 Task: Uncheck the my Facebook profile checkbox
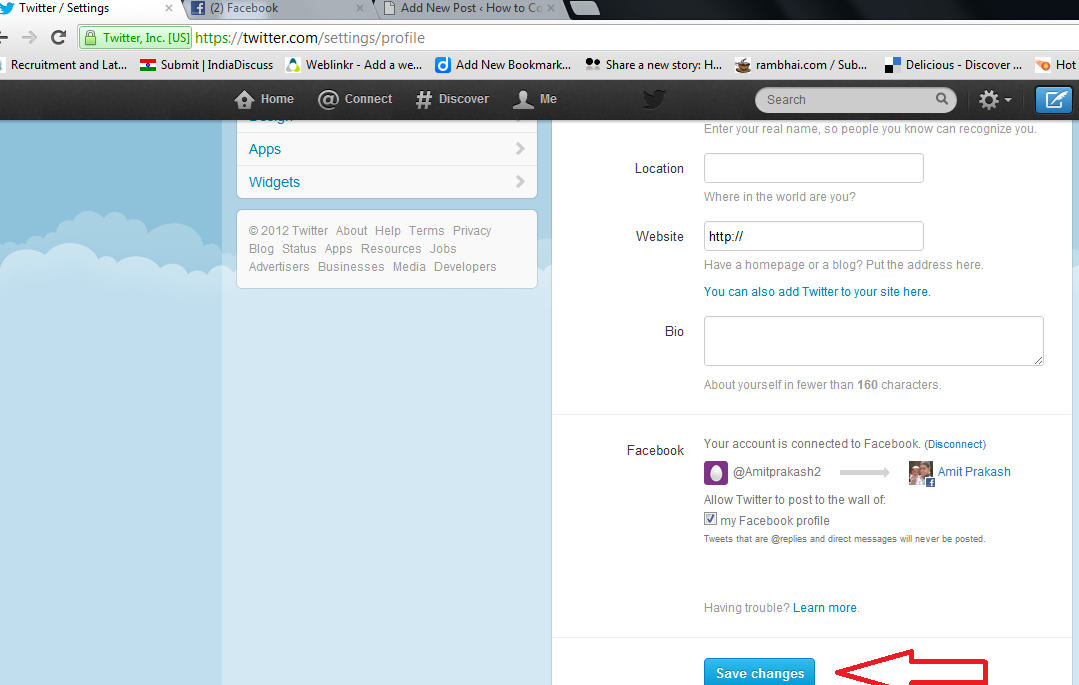(710, 519)
